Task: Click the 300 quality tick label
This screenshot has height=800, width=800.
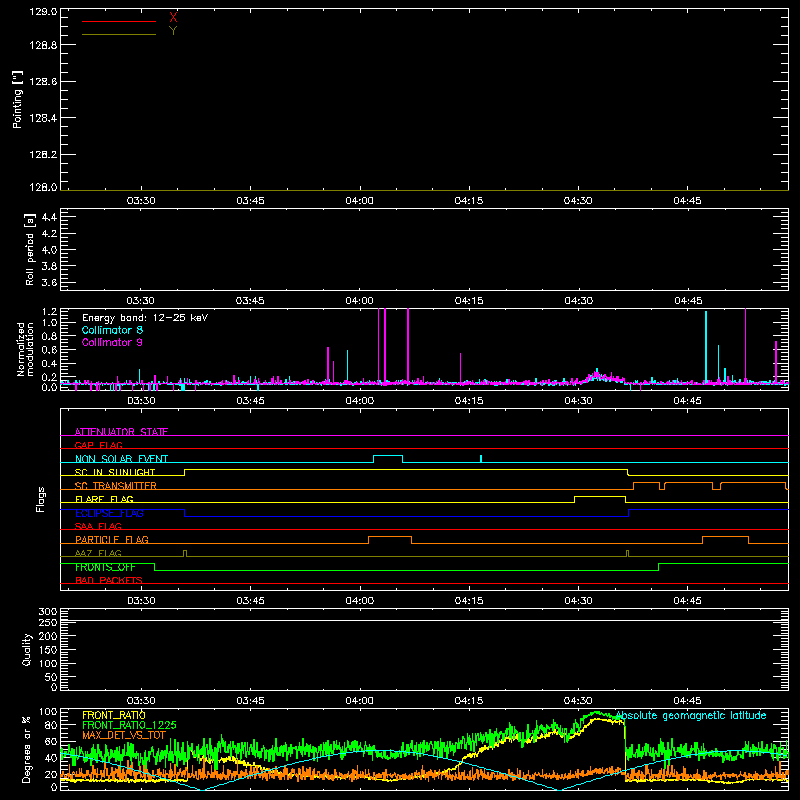Action: click(48, 611)
